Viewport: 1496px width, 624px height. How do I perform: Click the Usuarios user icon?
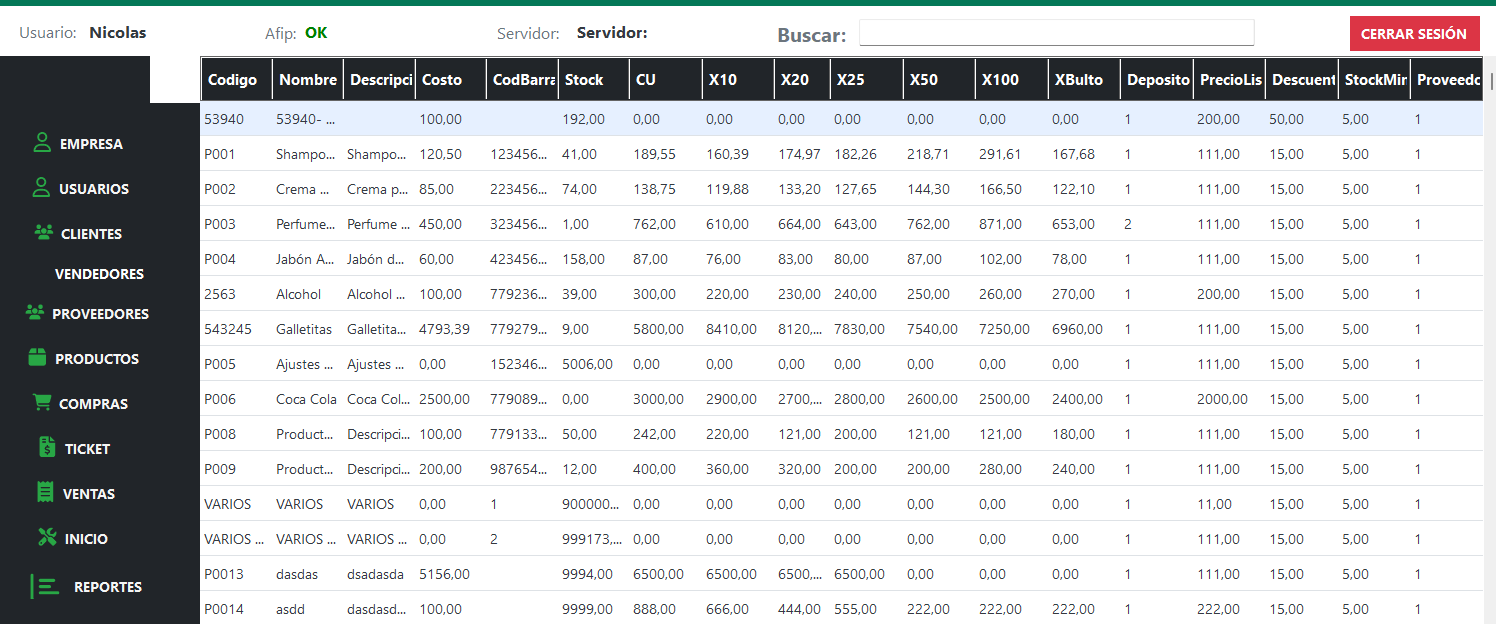coord(41,188)
